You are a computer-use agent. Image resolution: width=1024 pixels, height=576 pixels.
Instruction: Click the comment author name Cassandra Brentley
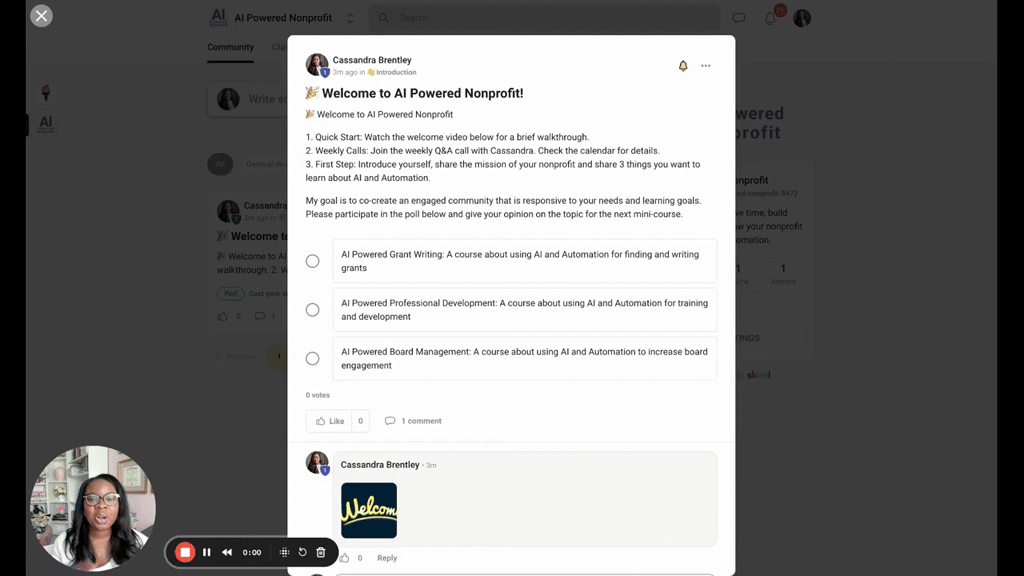(x=379, y=465)
